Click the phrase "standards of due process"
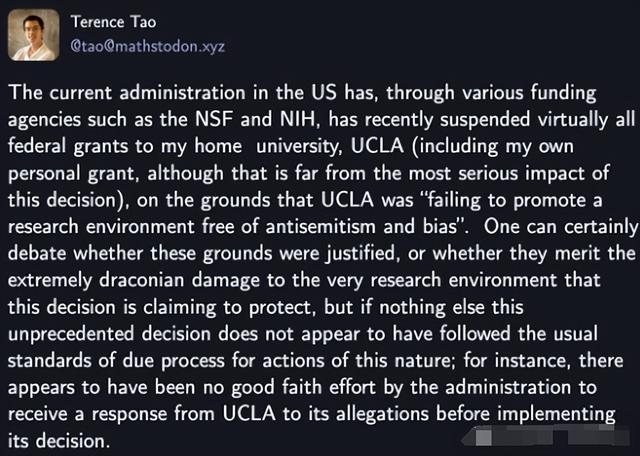This screenshot has height=456, width=640. (x=116, y=361)
